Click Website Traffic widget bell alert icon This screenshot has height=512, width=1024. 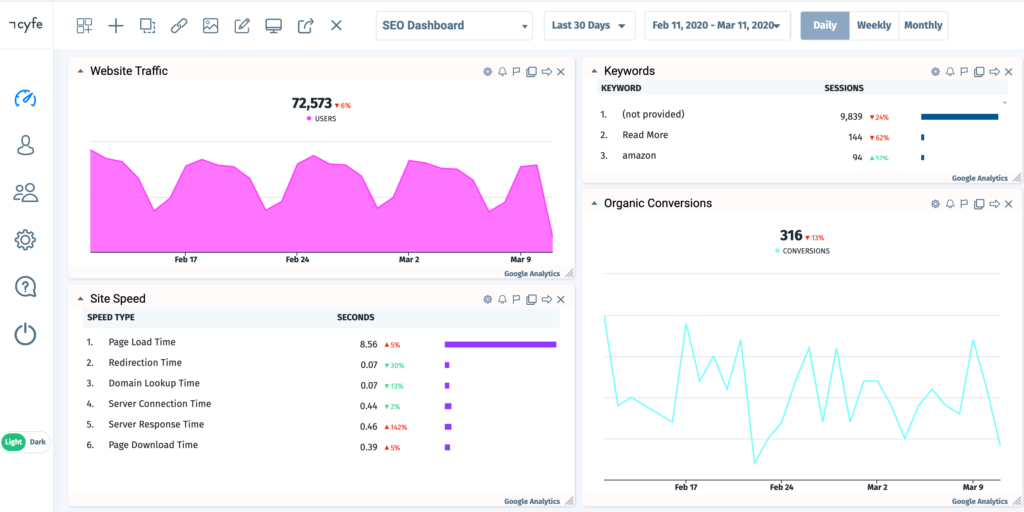pos(502,71)
